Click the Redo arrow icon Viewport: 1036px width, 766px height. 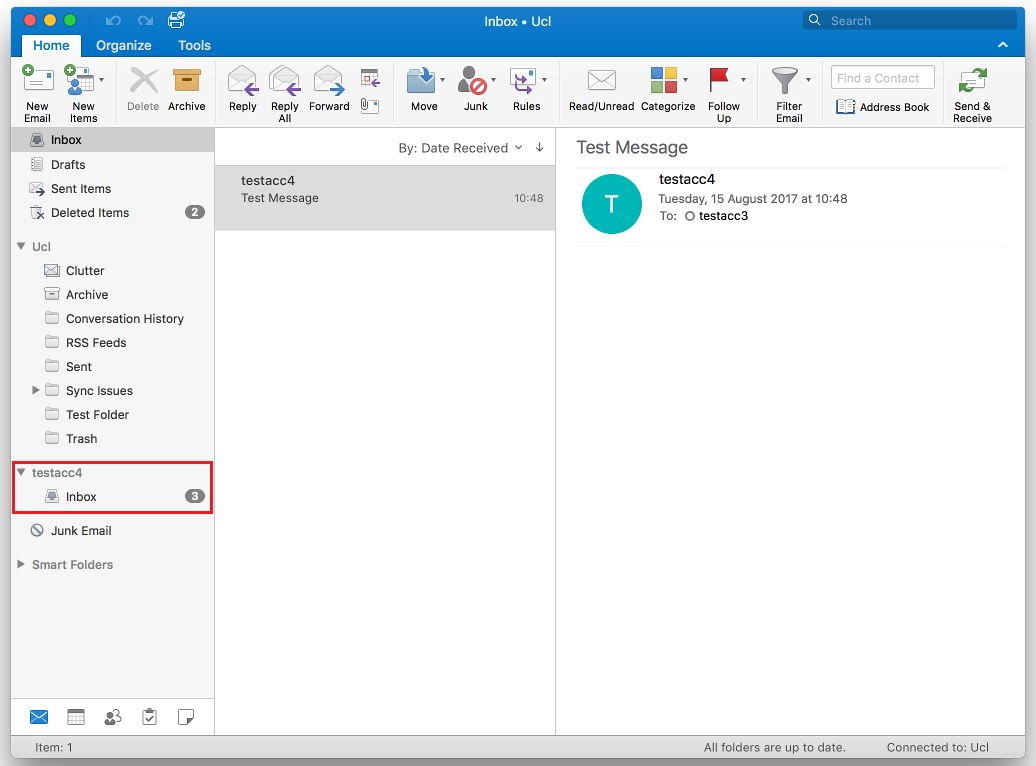click(x=145, y=20)
